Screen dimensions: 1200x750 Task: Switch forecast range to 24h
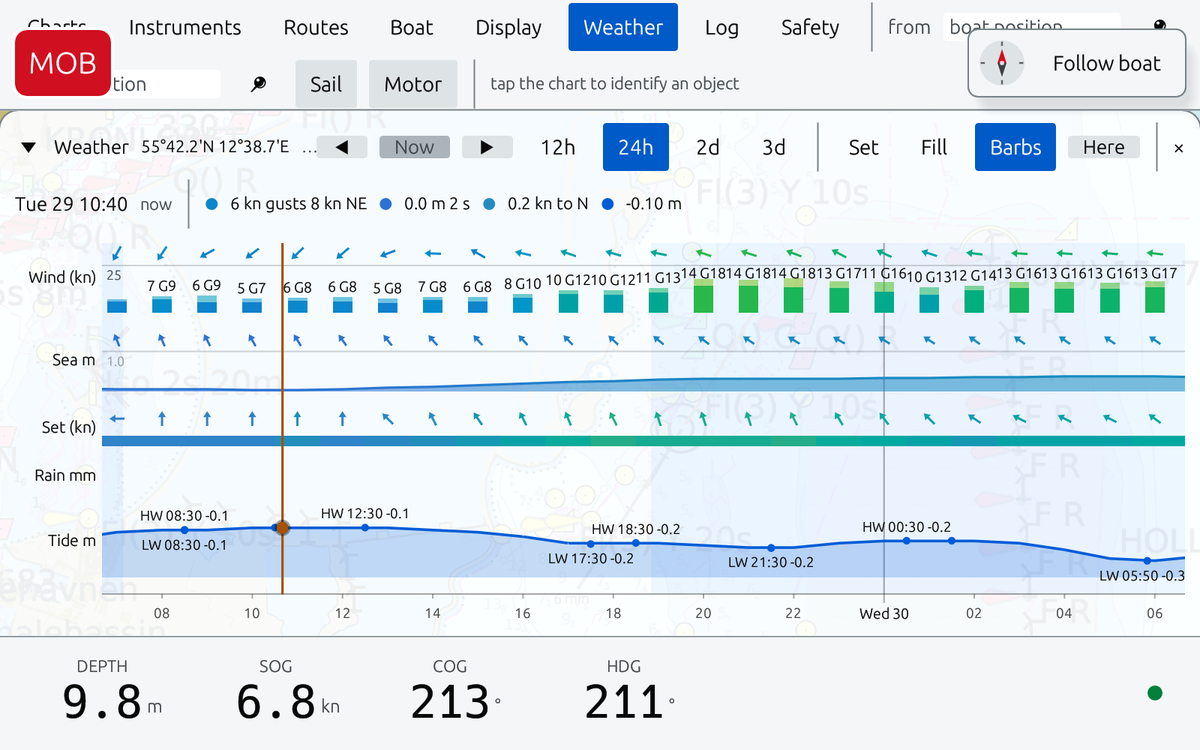click(x=636, y=148)
